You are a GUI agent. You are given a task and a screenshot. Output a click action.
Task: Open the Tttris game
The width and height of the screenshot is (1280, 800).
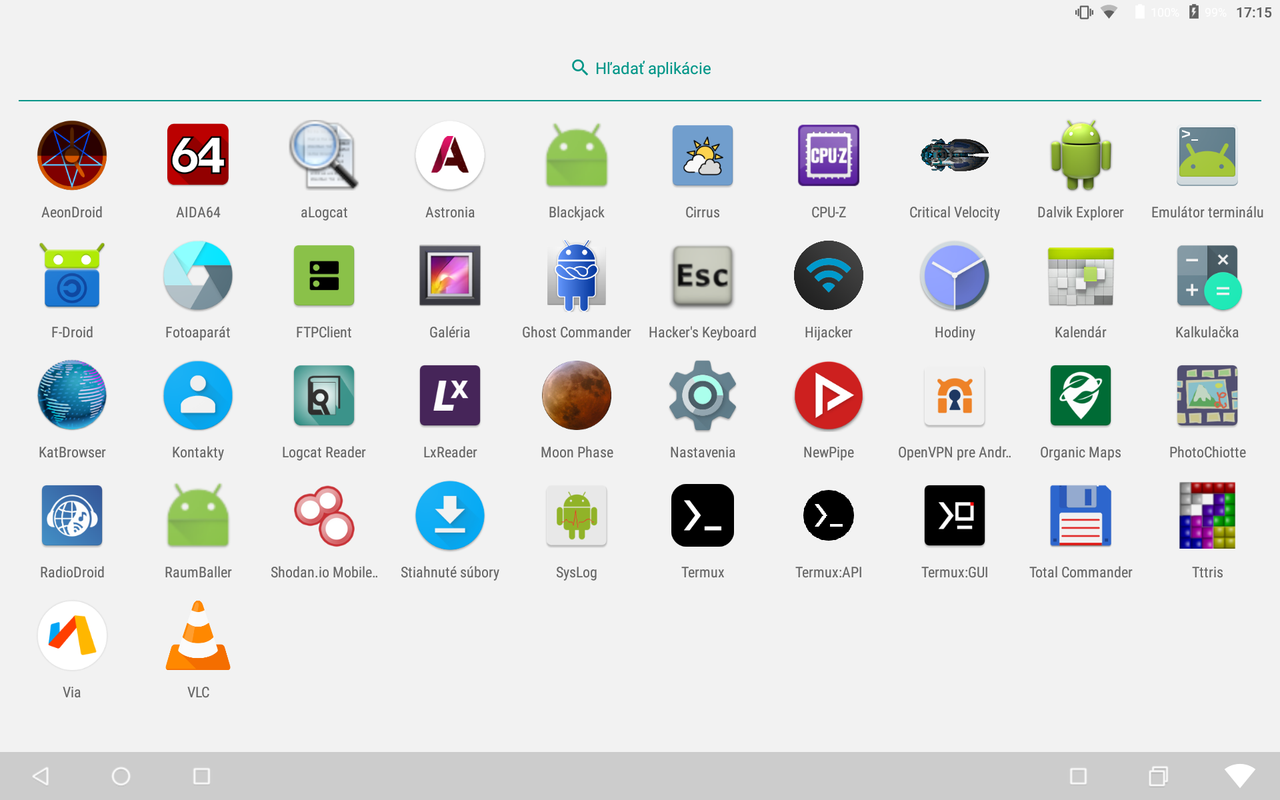pyautogui.click(x=1207, y=516)
